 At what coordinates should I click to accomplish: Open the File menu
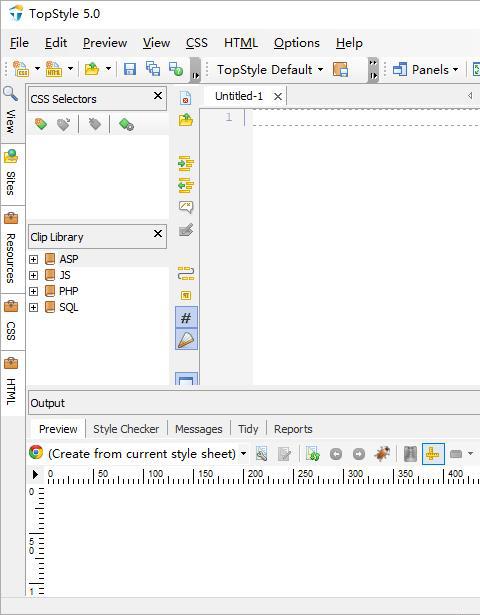pyautogui.click(x=19, y=43)
